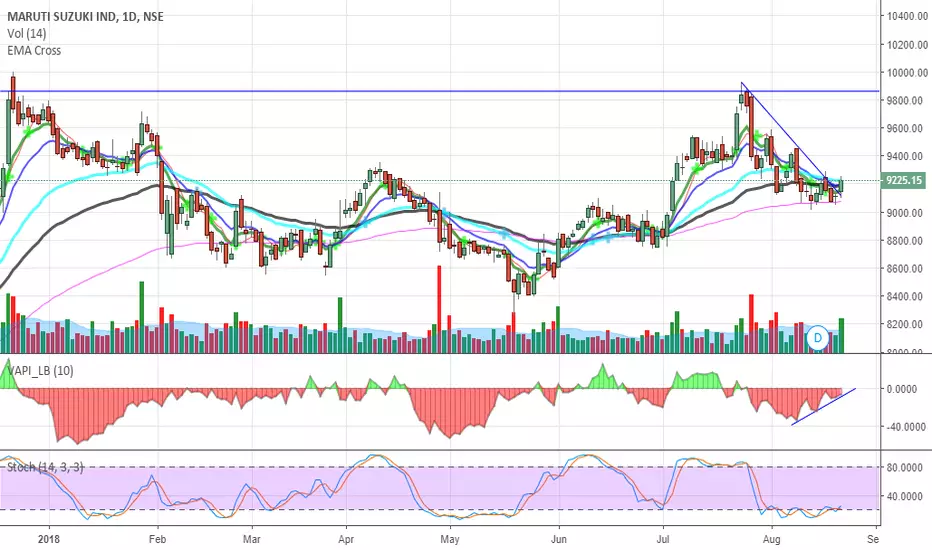Open the Vol (14) indicator label
The width and height of the screenshot is (932, 550).
[26, 34]
